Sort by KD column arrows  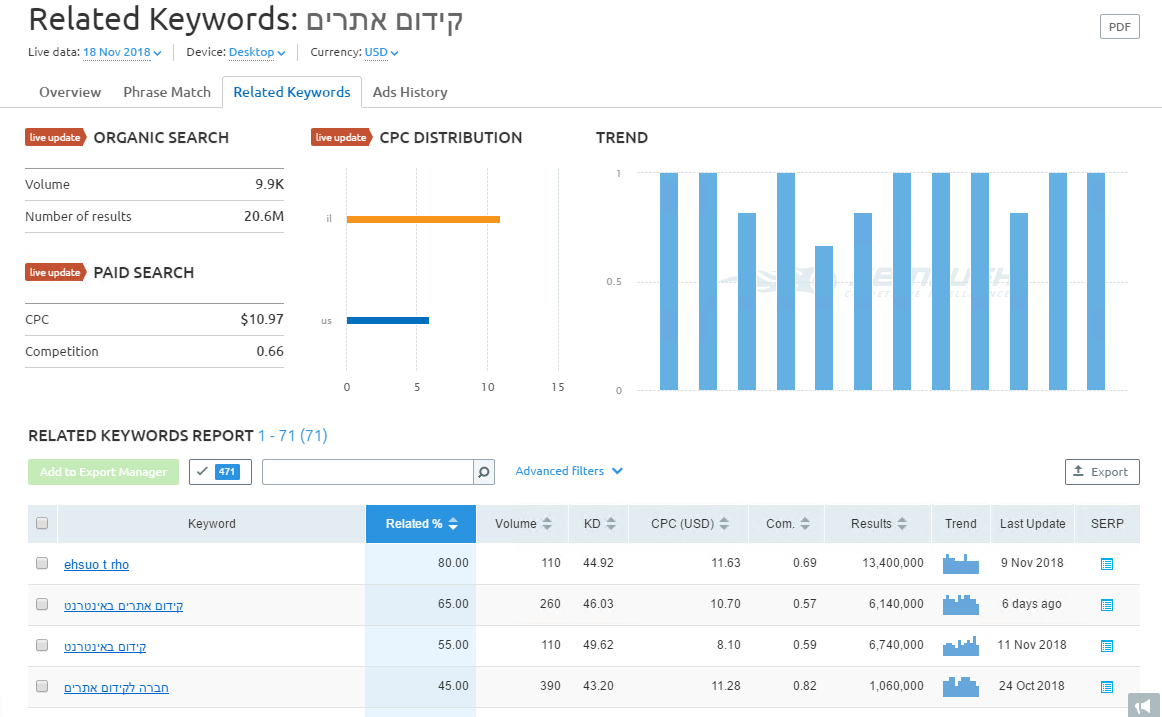[x=611, y=524]
